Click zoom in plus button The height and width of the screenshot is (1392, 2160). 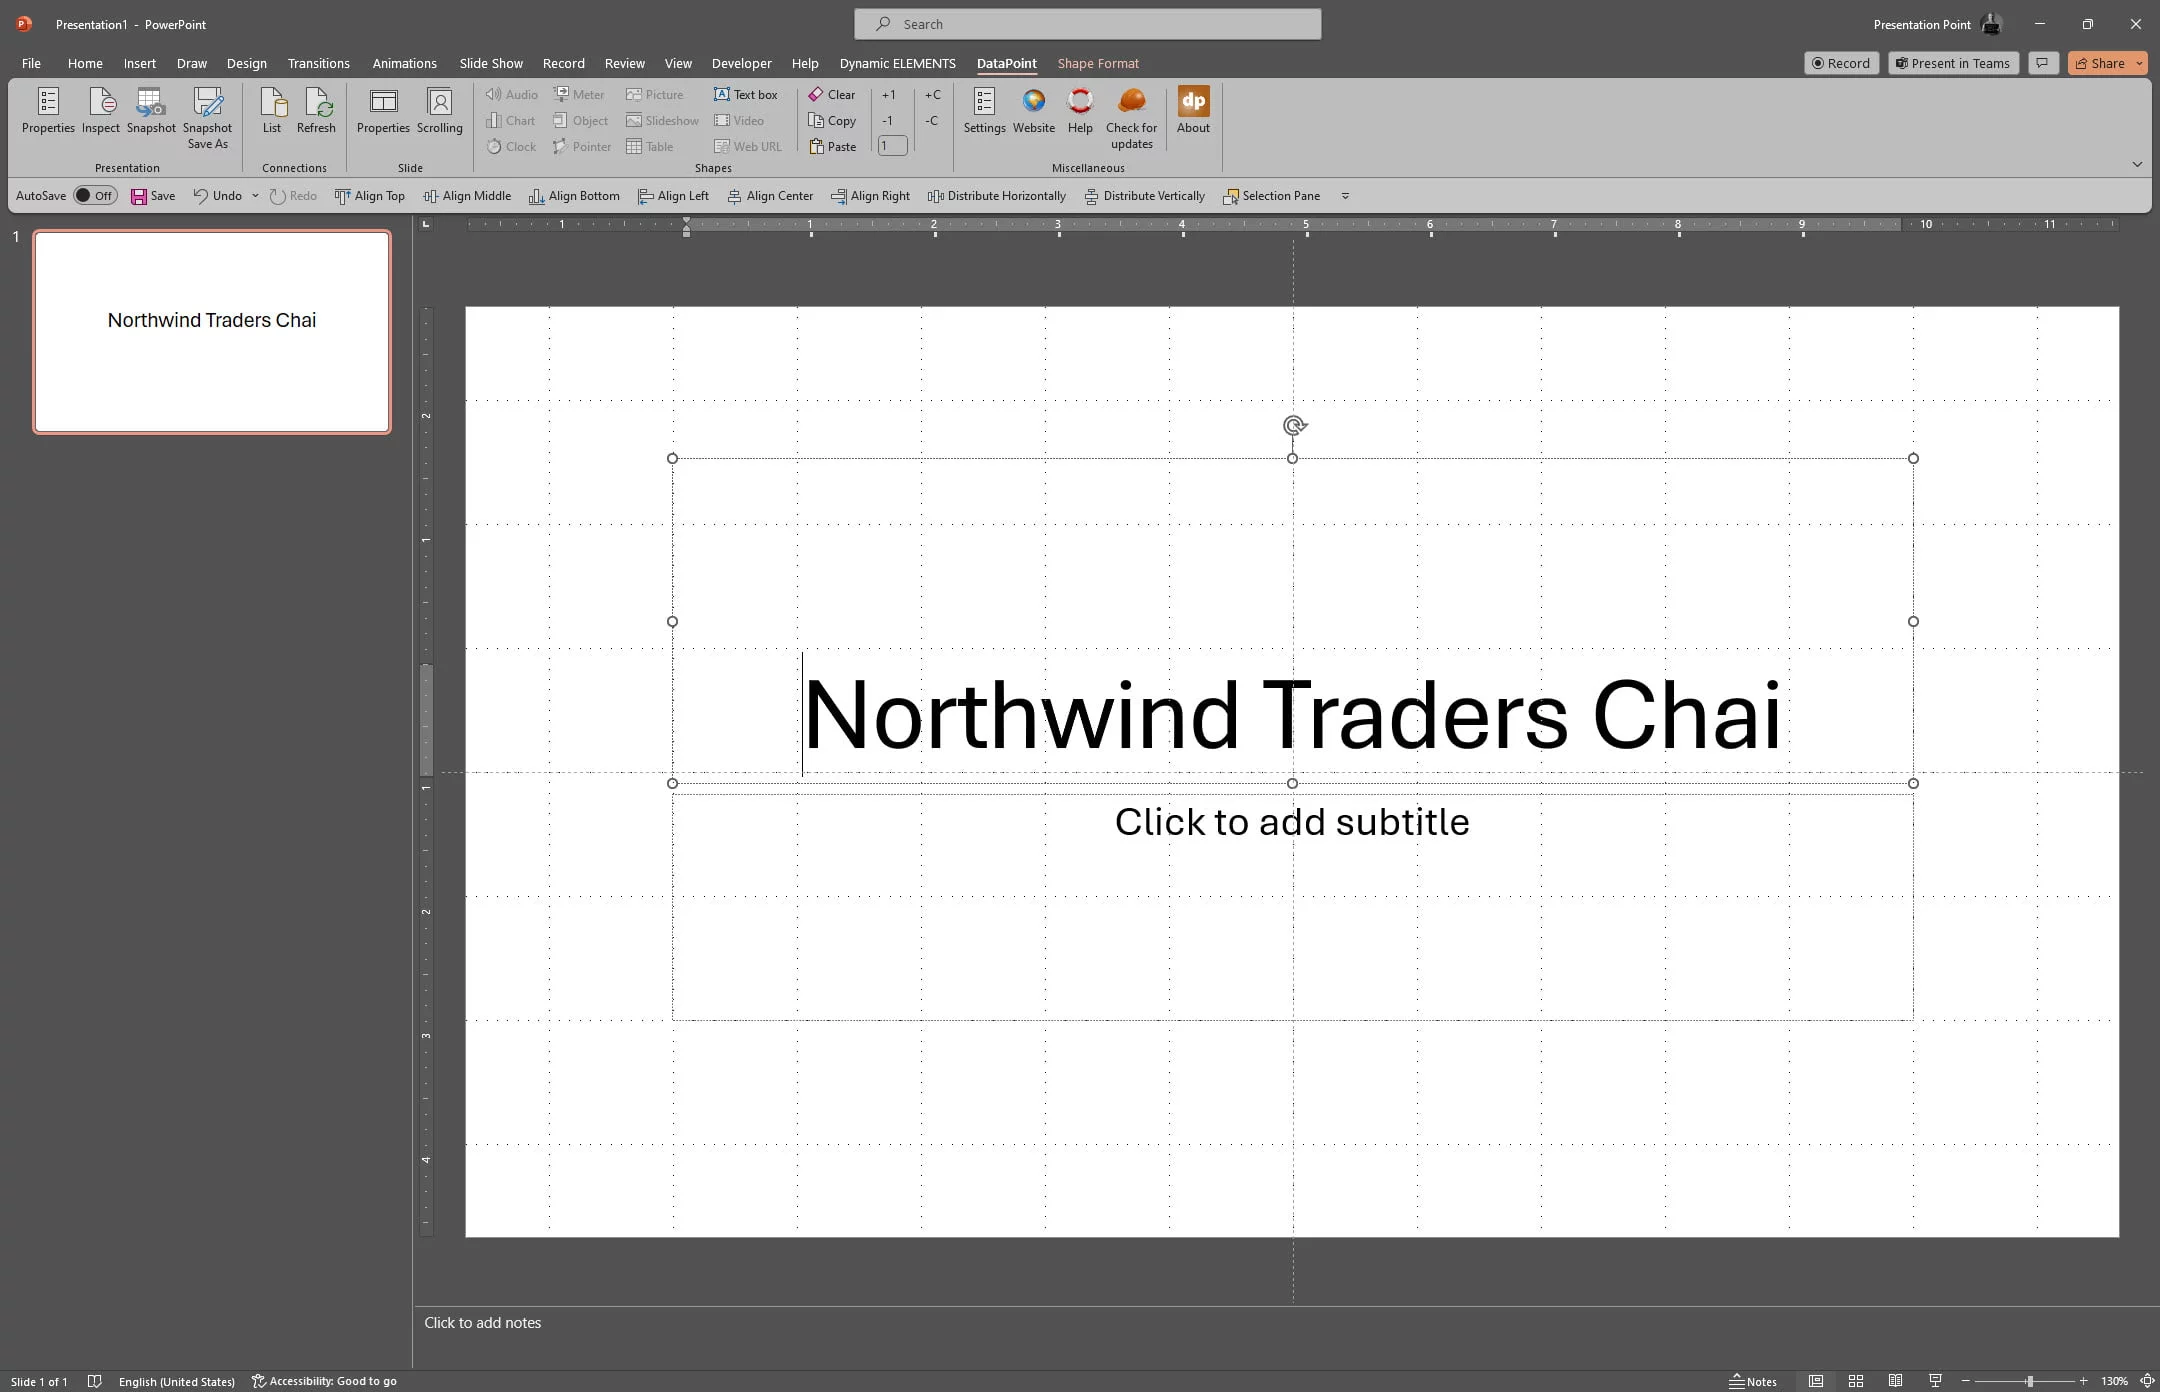(x=2084, y=1381)
